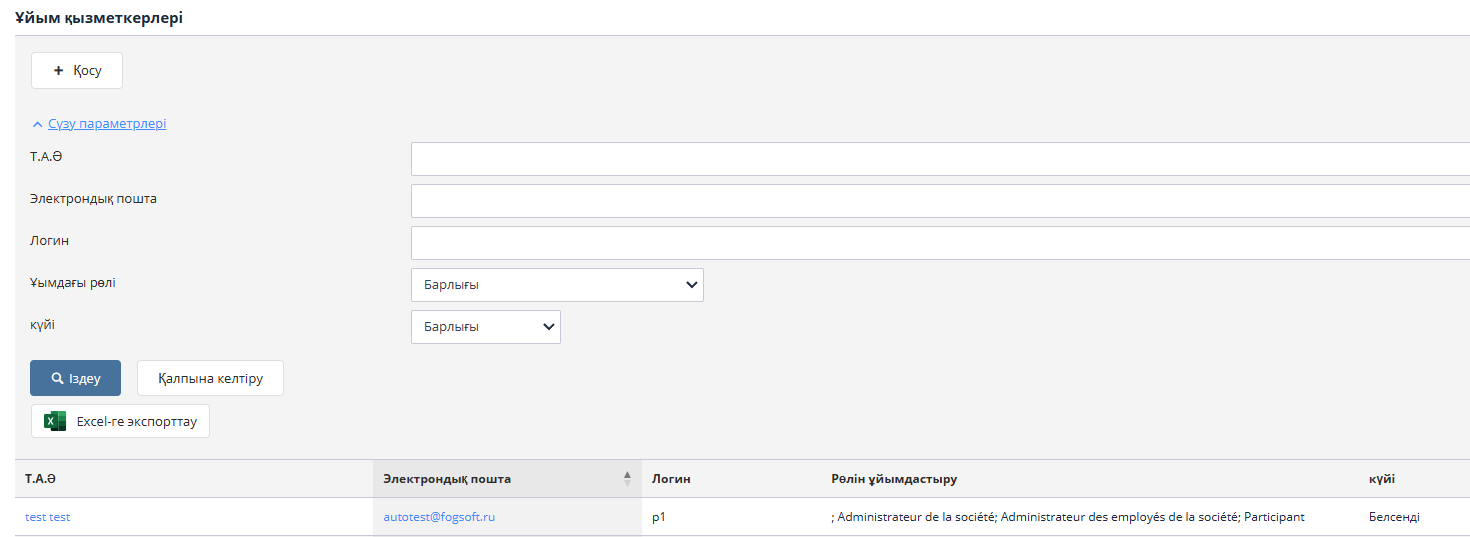1470x537 pixels.
Task: Toggle the sort arrows in email column
Action: (627, 479)
